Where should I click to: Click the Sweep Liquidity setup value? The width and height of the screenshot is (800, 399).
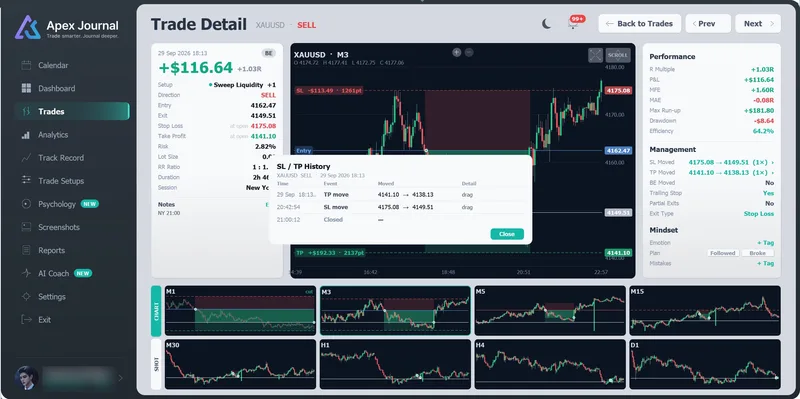(x=238, y=85)
